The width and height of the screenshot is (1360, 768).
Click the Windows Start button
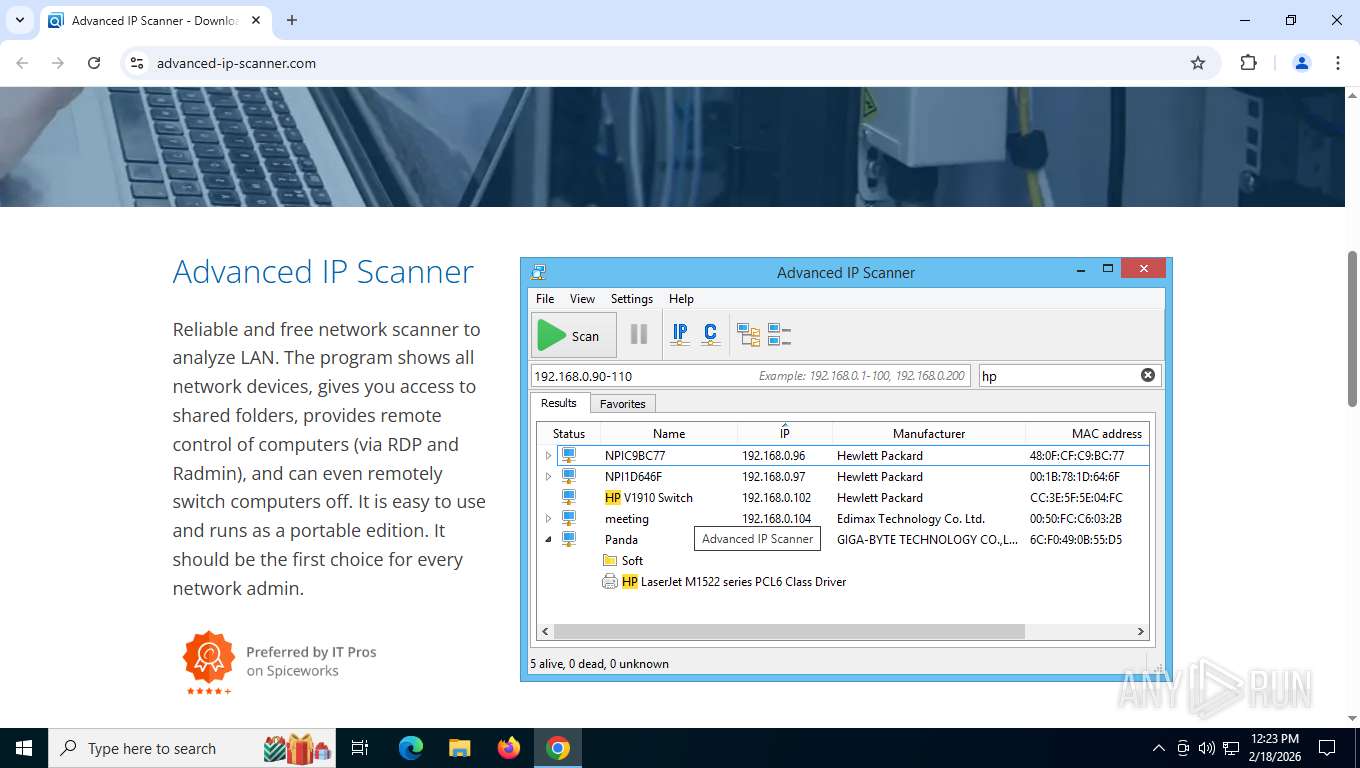pyautogui.click(x=24, y=748)
